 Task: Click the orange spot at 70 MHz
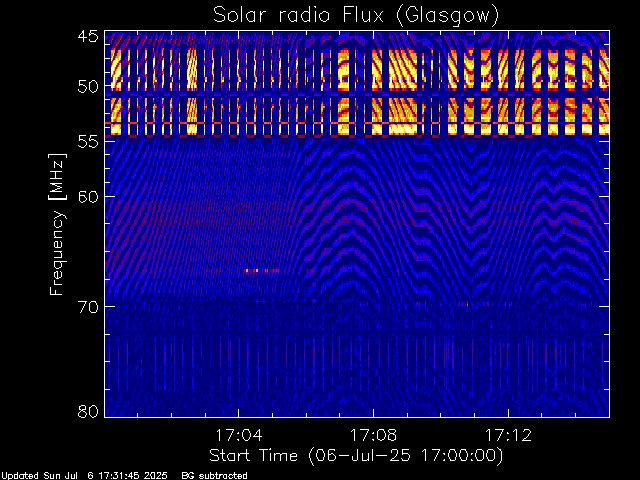tap(467, 304)
